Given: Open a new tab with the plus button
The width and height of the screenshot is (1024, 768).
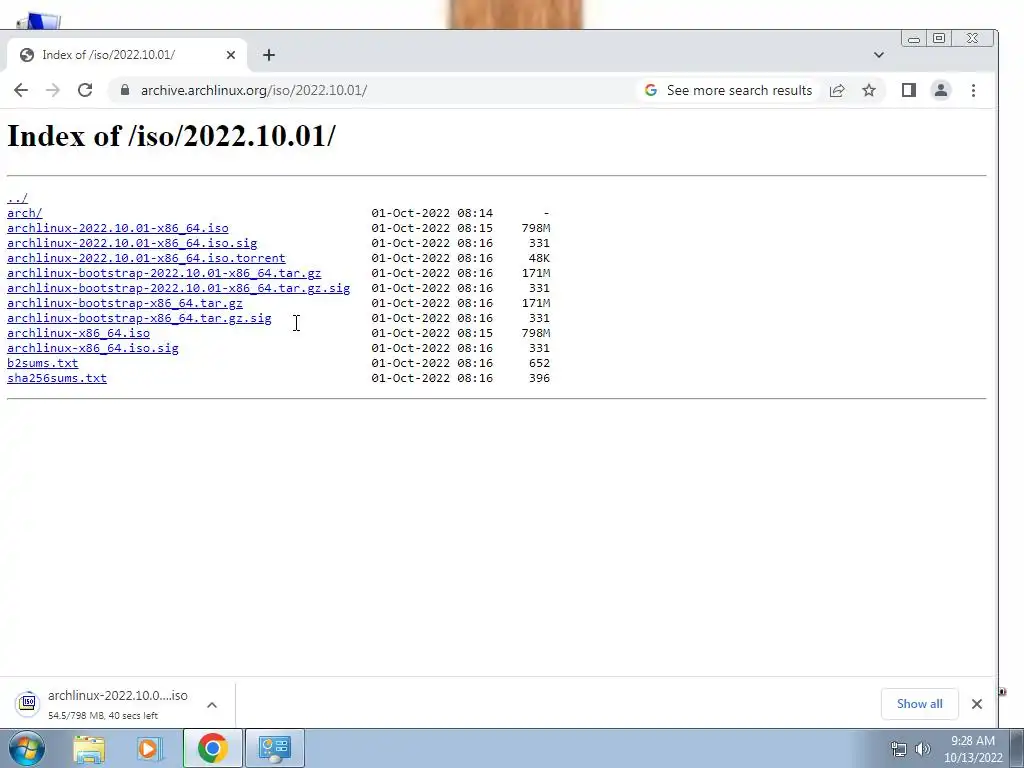Looking at the screenshot, I should 269,55.
